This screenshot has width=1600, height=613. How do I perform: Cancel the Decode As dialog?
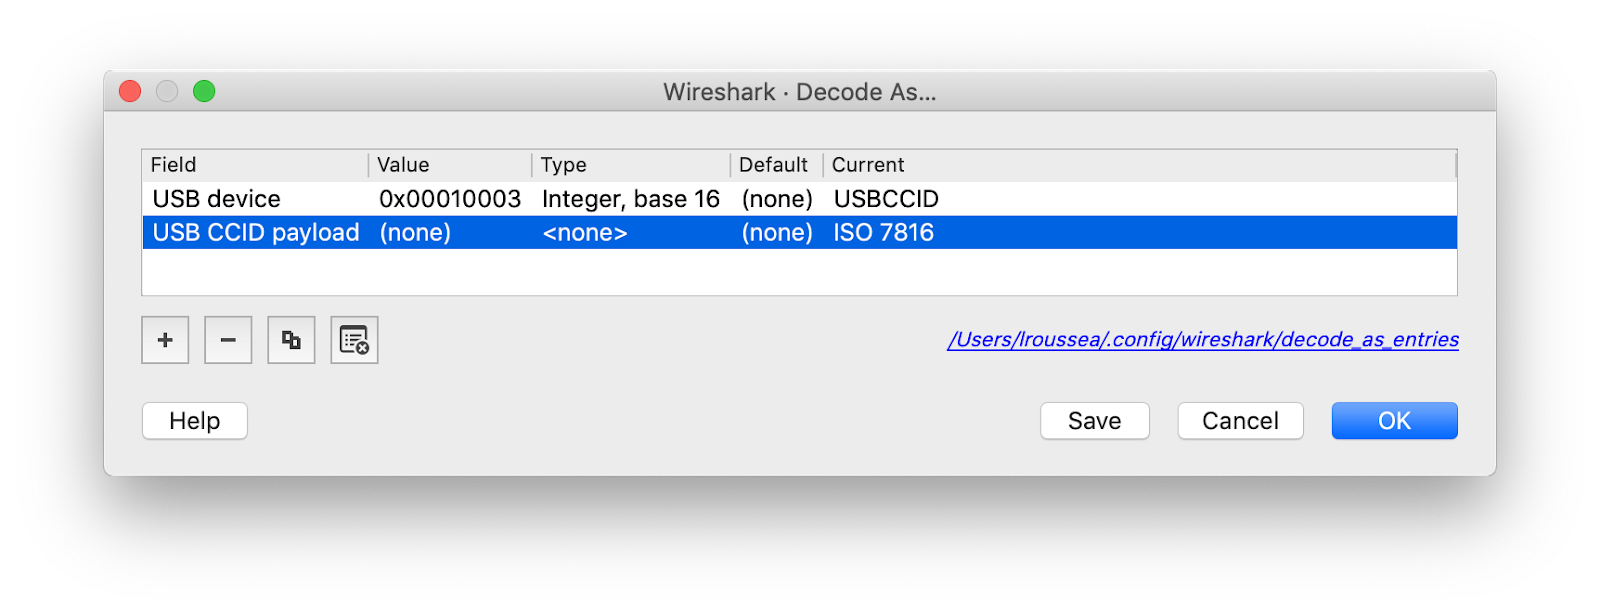point(1240,421)
